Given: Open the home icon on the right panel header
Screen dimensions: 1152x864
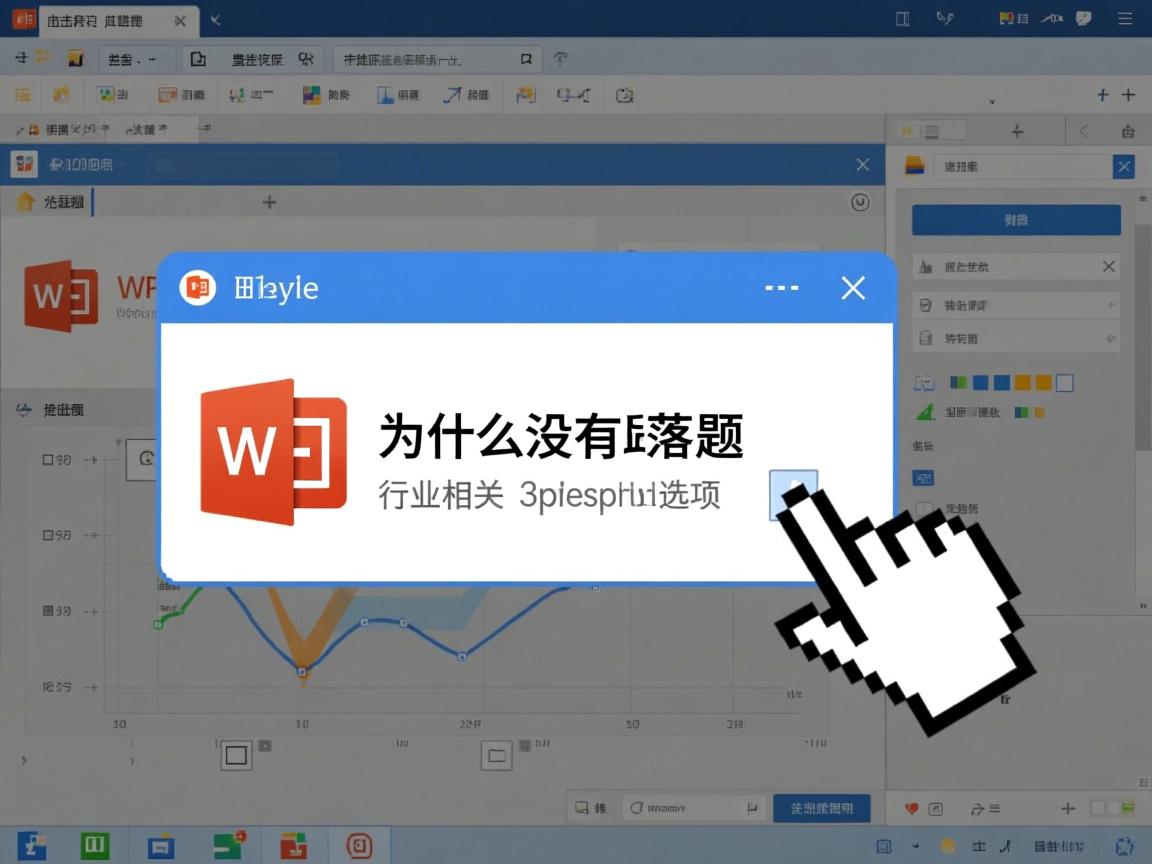Looking at the screenshot, I should (x=908, y=130).
